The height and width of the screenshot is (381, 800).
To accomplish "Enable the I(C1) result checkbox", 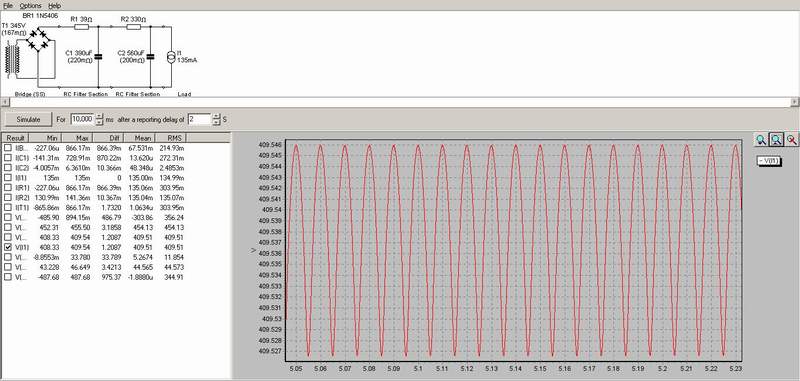I will pos(8,158).
